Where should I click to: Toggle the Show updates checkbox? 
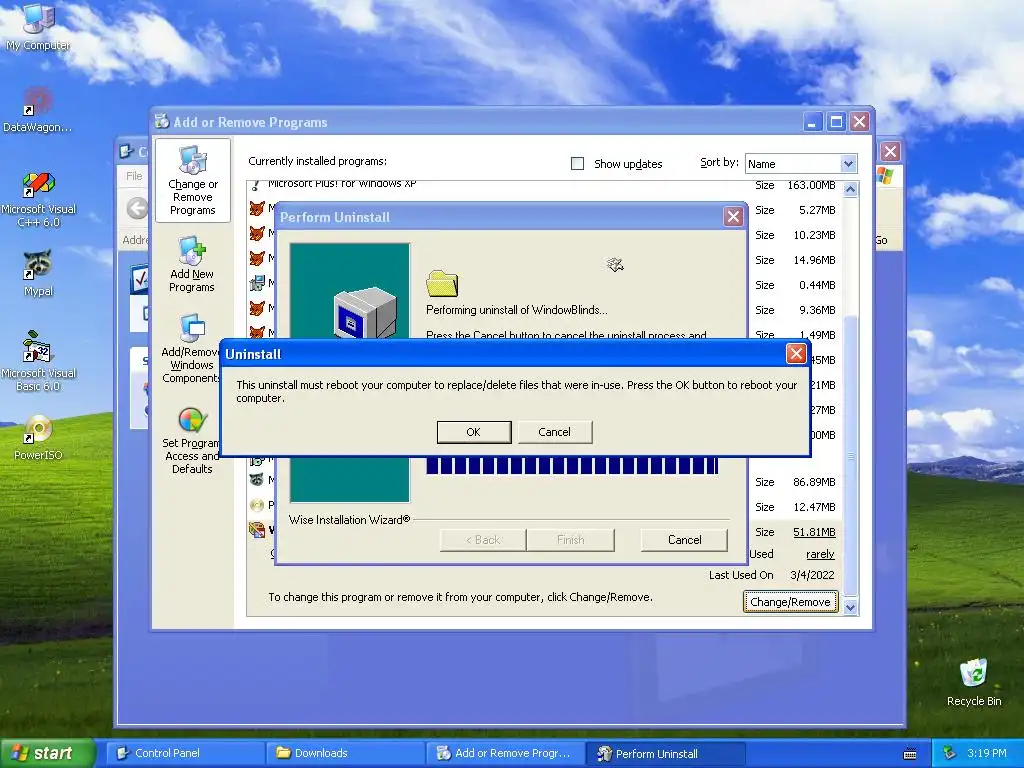[577, 163]
